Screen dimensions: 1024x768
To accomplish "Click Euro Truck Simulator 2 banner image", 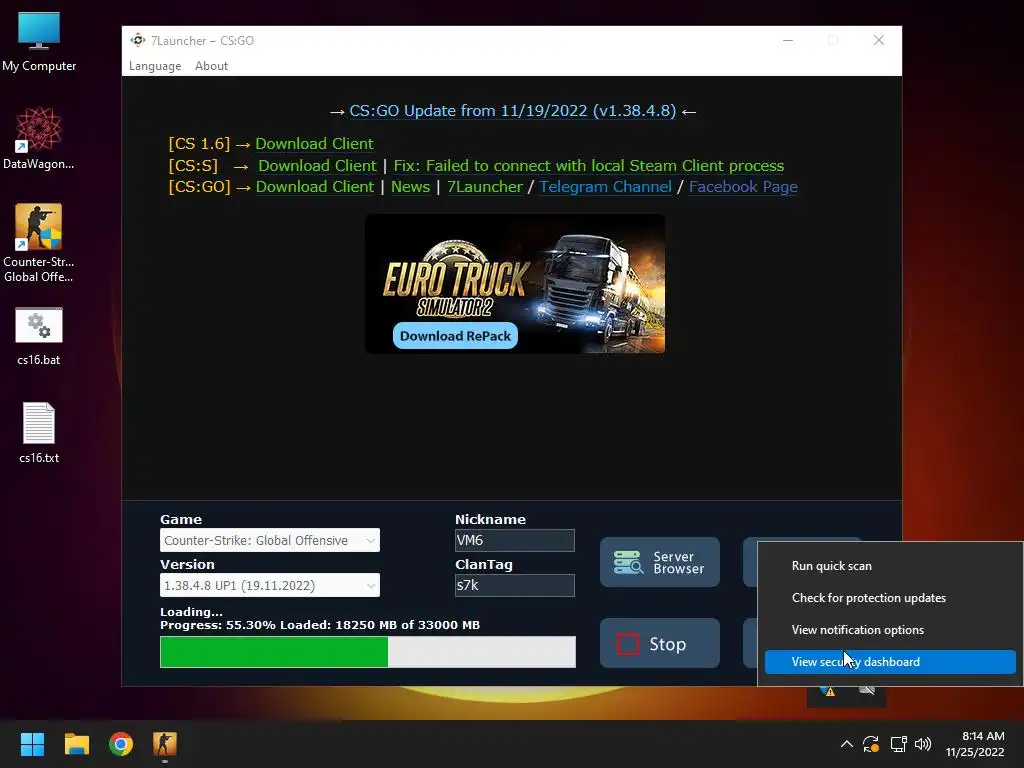I will (x=515, y=284).
